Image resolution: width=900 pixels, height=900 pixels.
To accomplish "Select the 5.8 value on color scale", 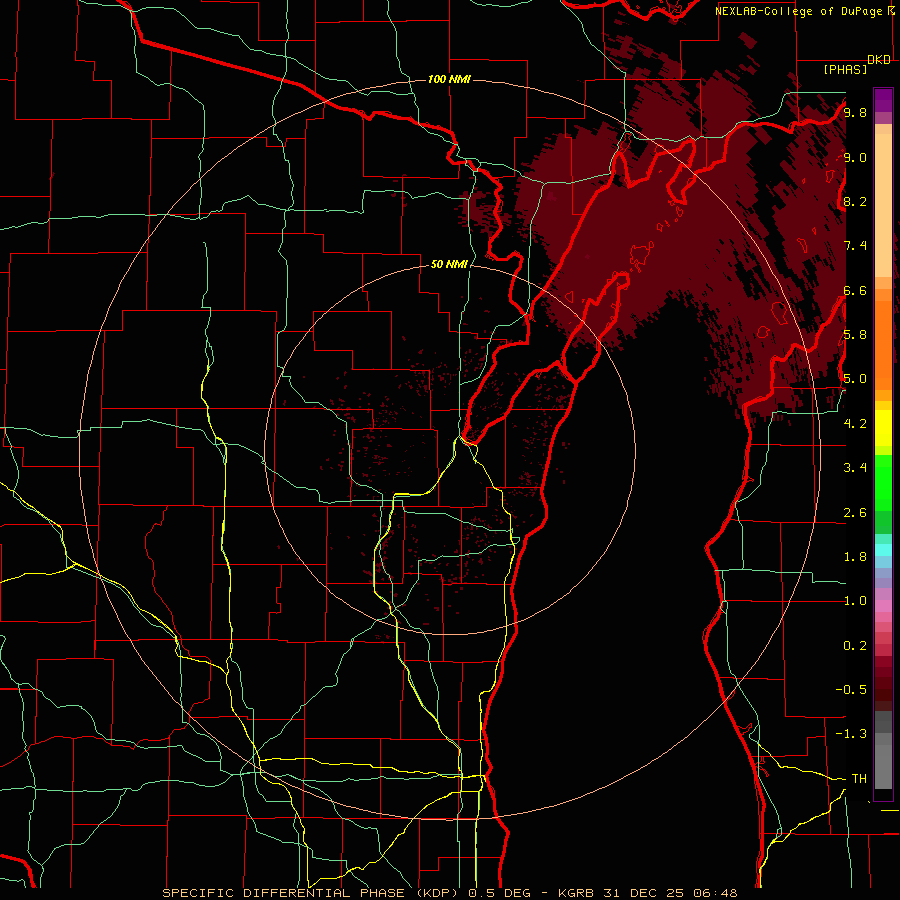I will click(855, 335).
